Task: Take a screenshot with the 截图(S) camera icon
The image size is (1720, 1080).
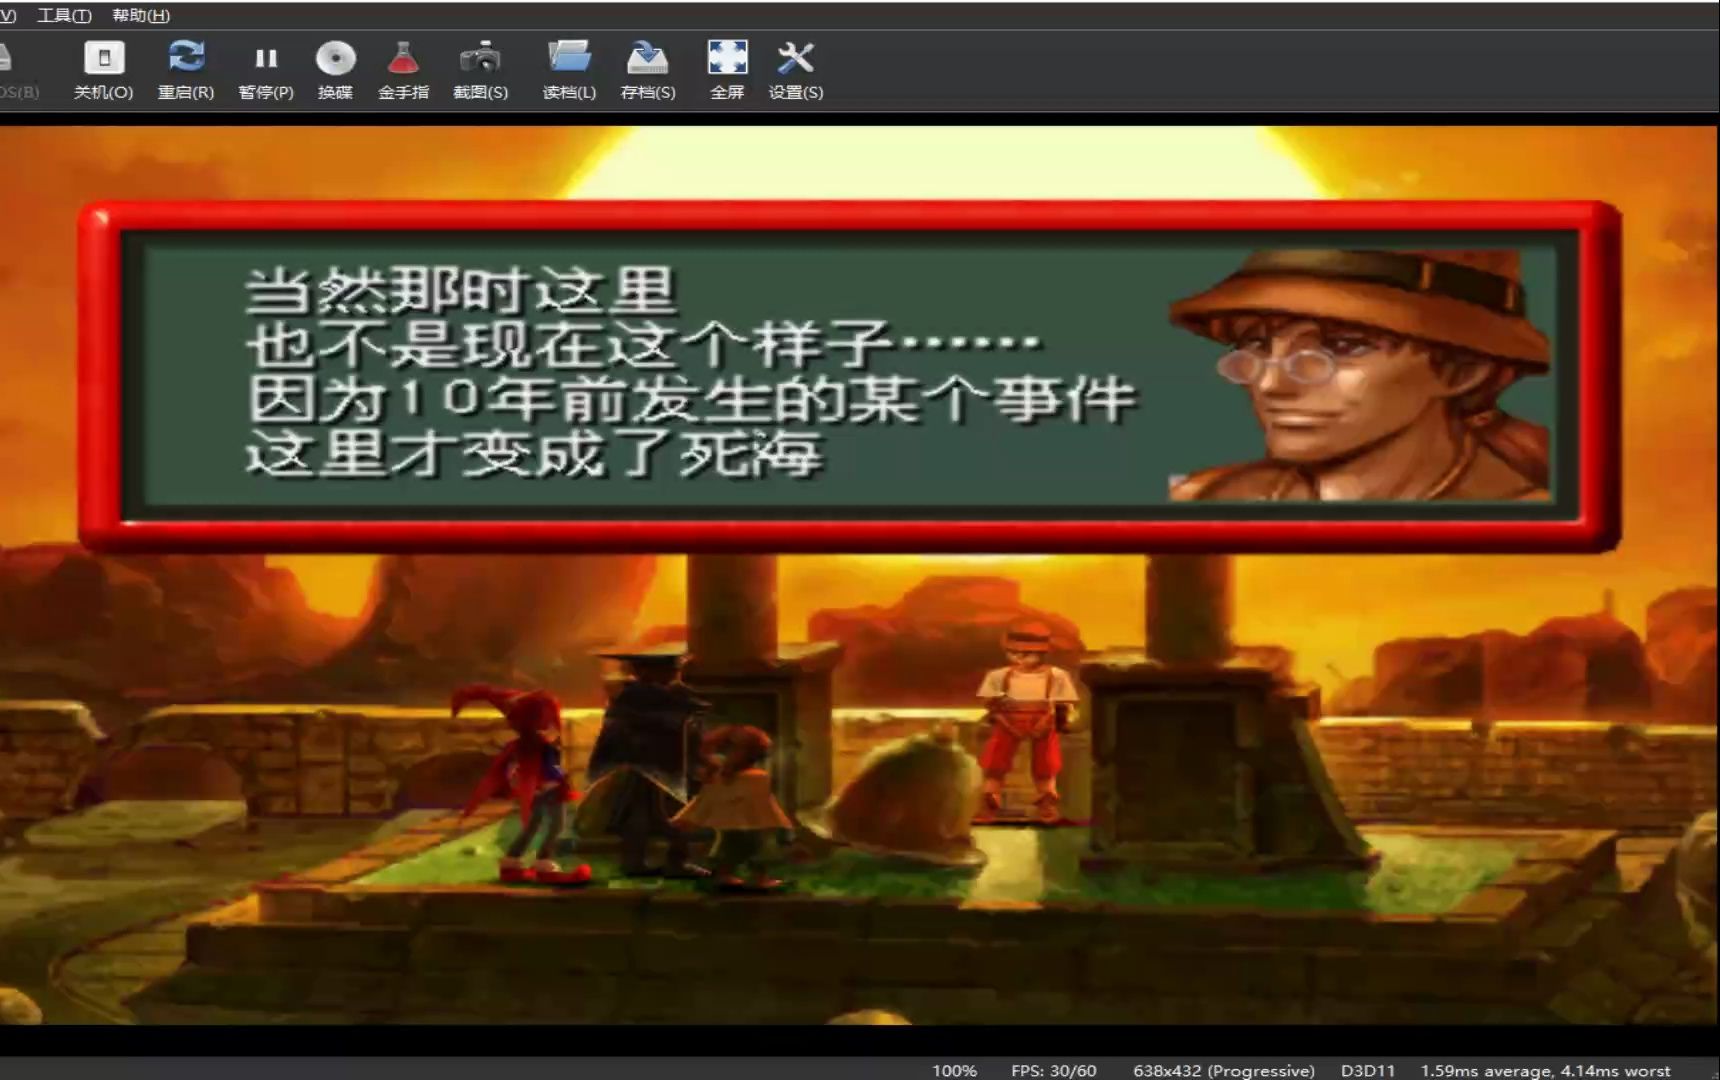Action: click(x=480, y=58)
